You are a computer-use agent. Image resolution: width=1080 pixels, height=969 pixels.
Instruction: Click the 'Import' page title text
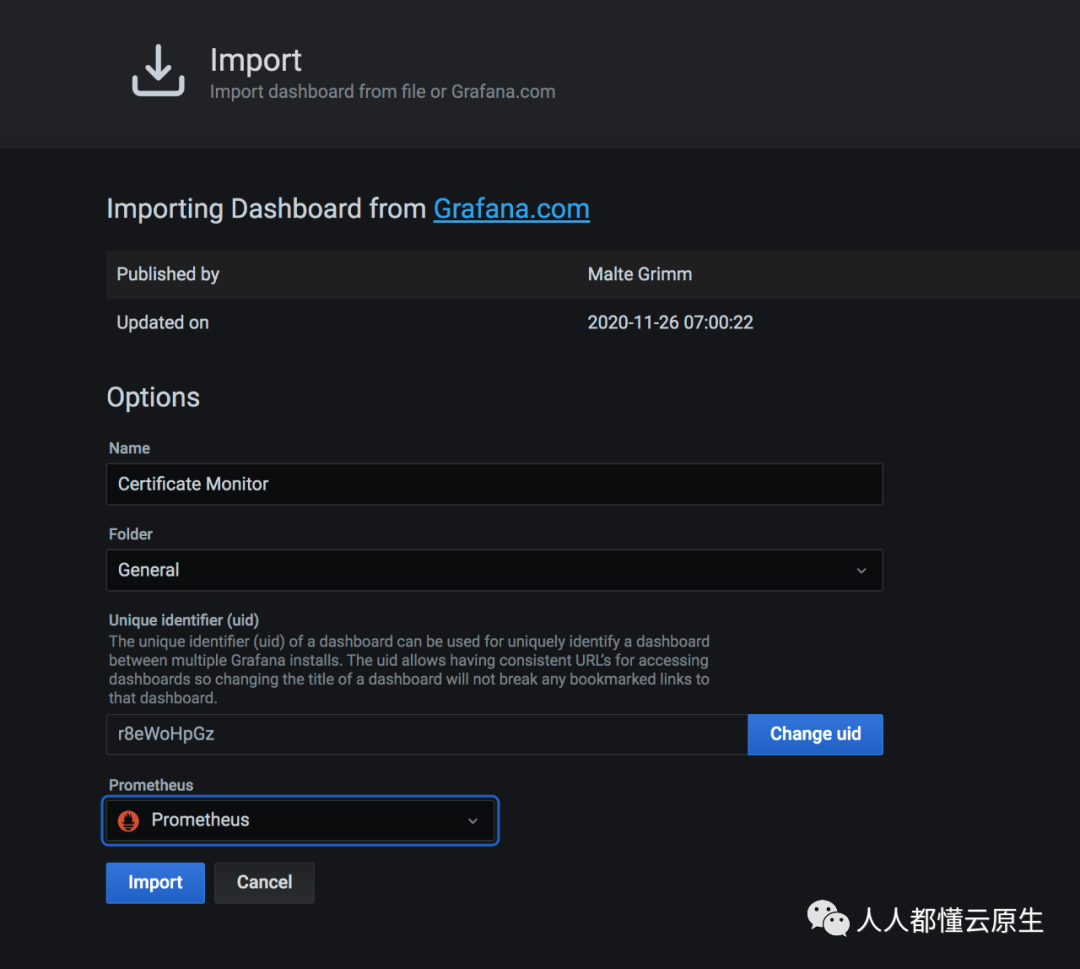click(256, 61)
